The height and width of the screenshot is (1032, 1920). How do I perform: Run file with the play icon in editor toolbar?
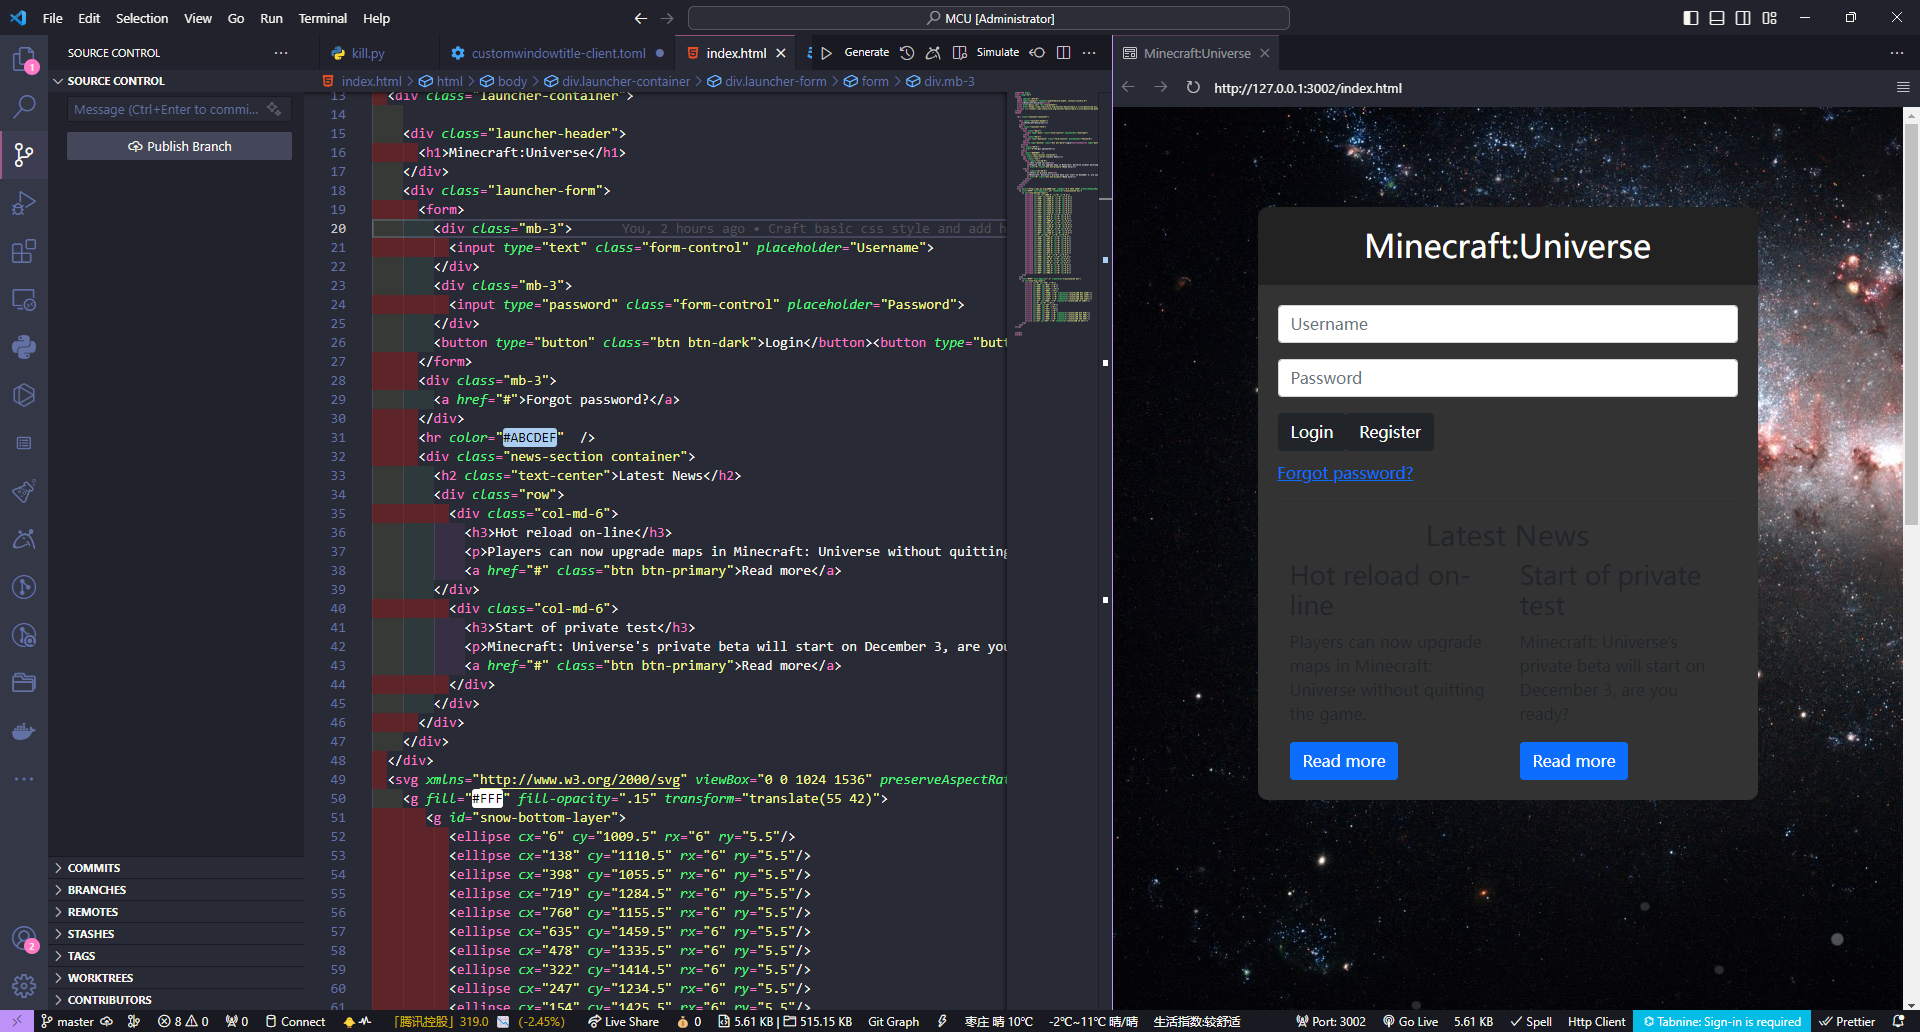(826, 53)
